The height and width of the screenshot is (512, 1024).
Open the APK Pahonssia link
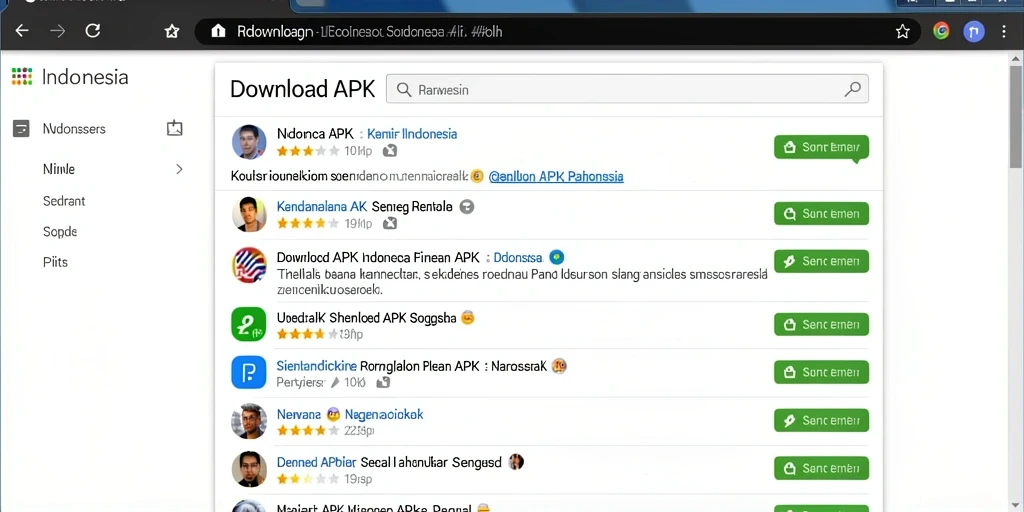556,176
